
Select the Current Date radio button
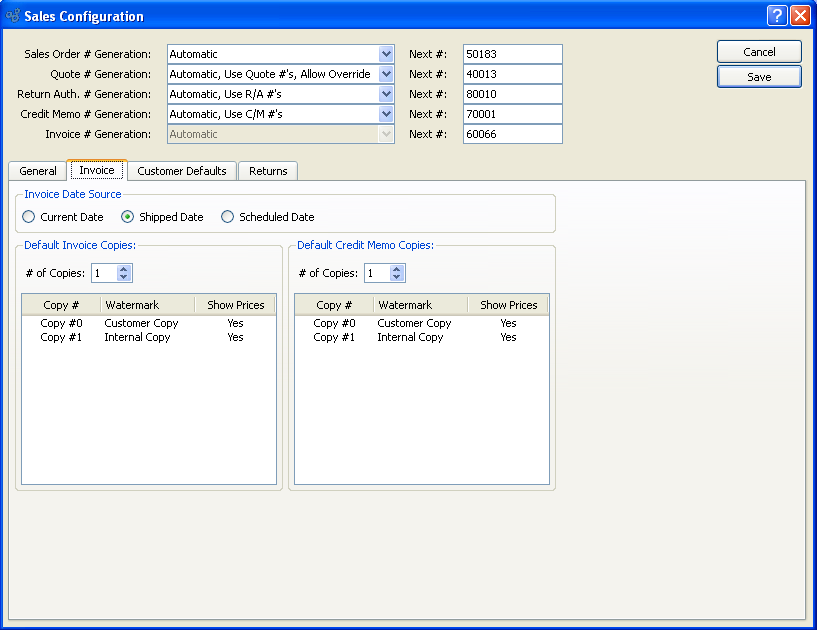[x=29, y=217]
